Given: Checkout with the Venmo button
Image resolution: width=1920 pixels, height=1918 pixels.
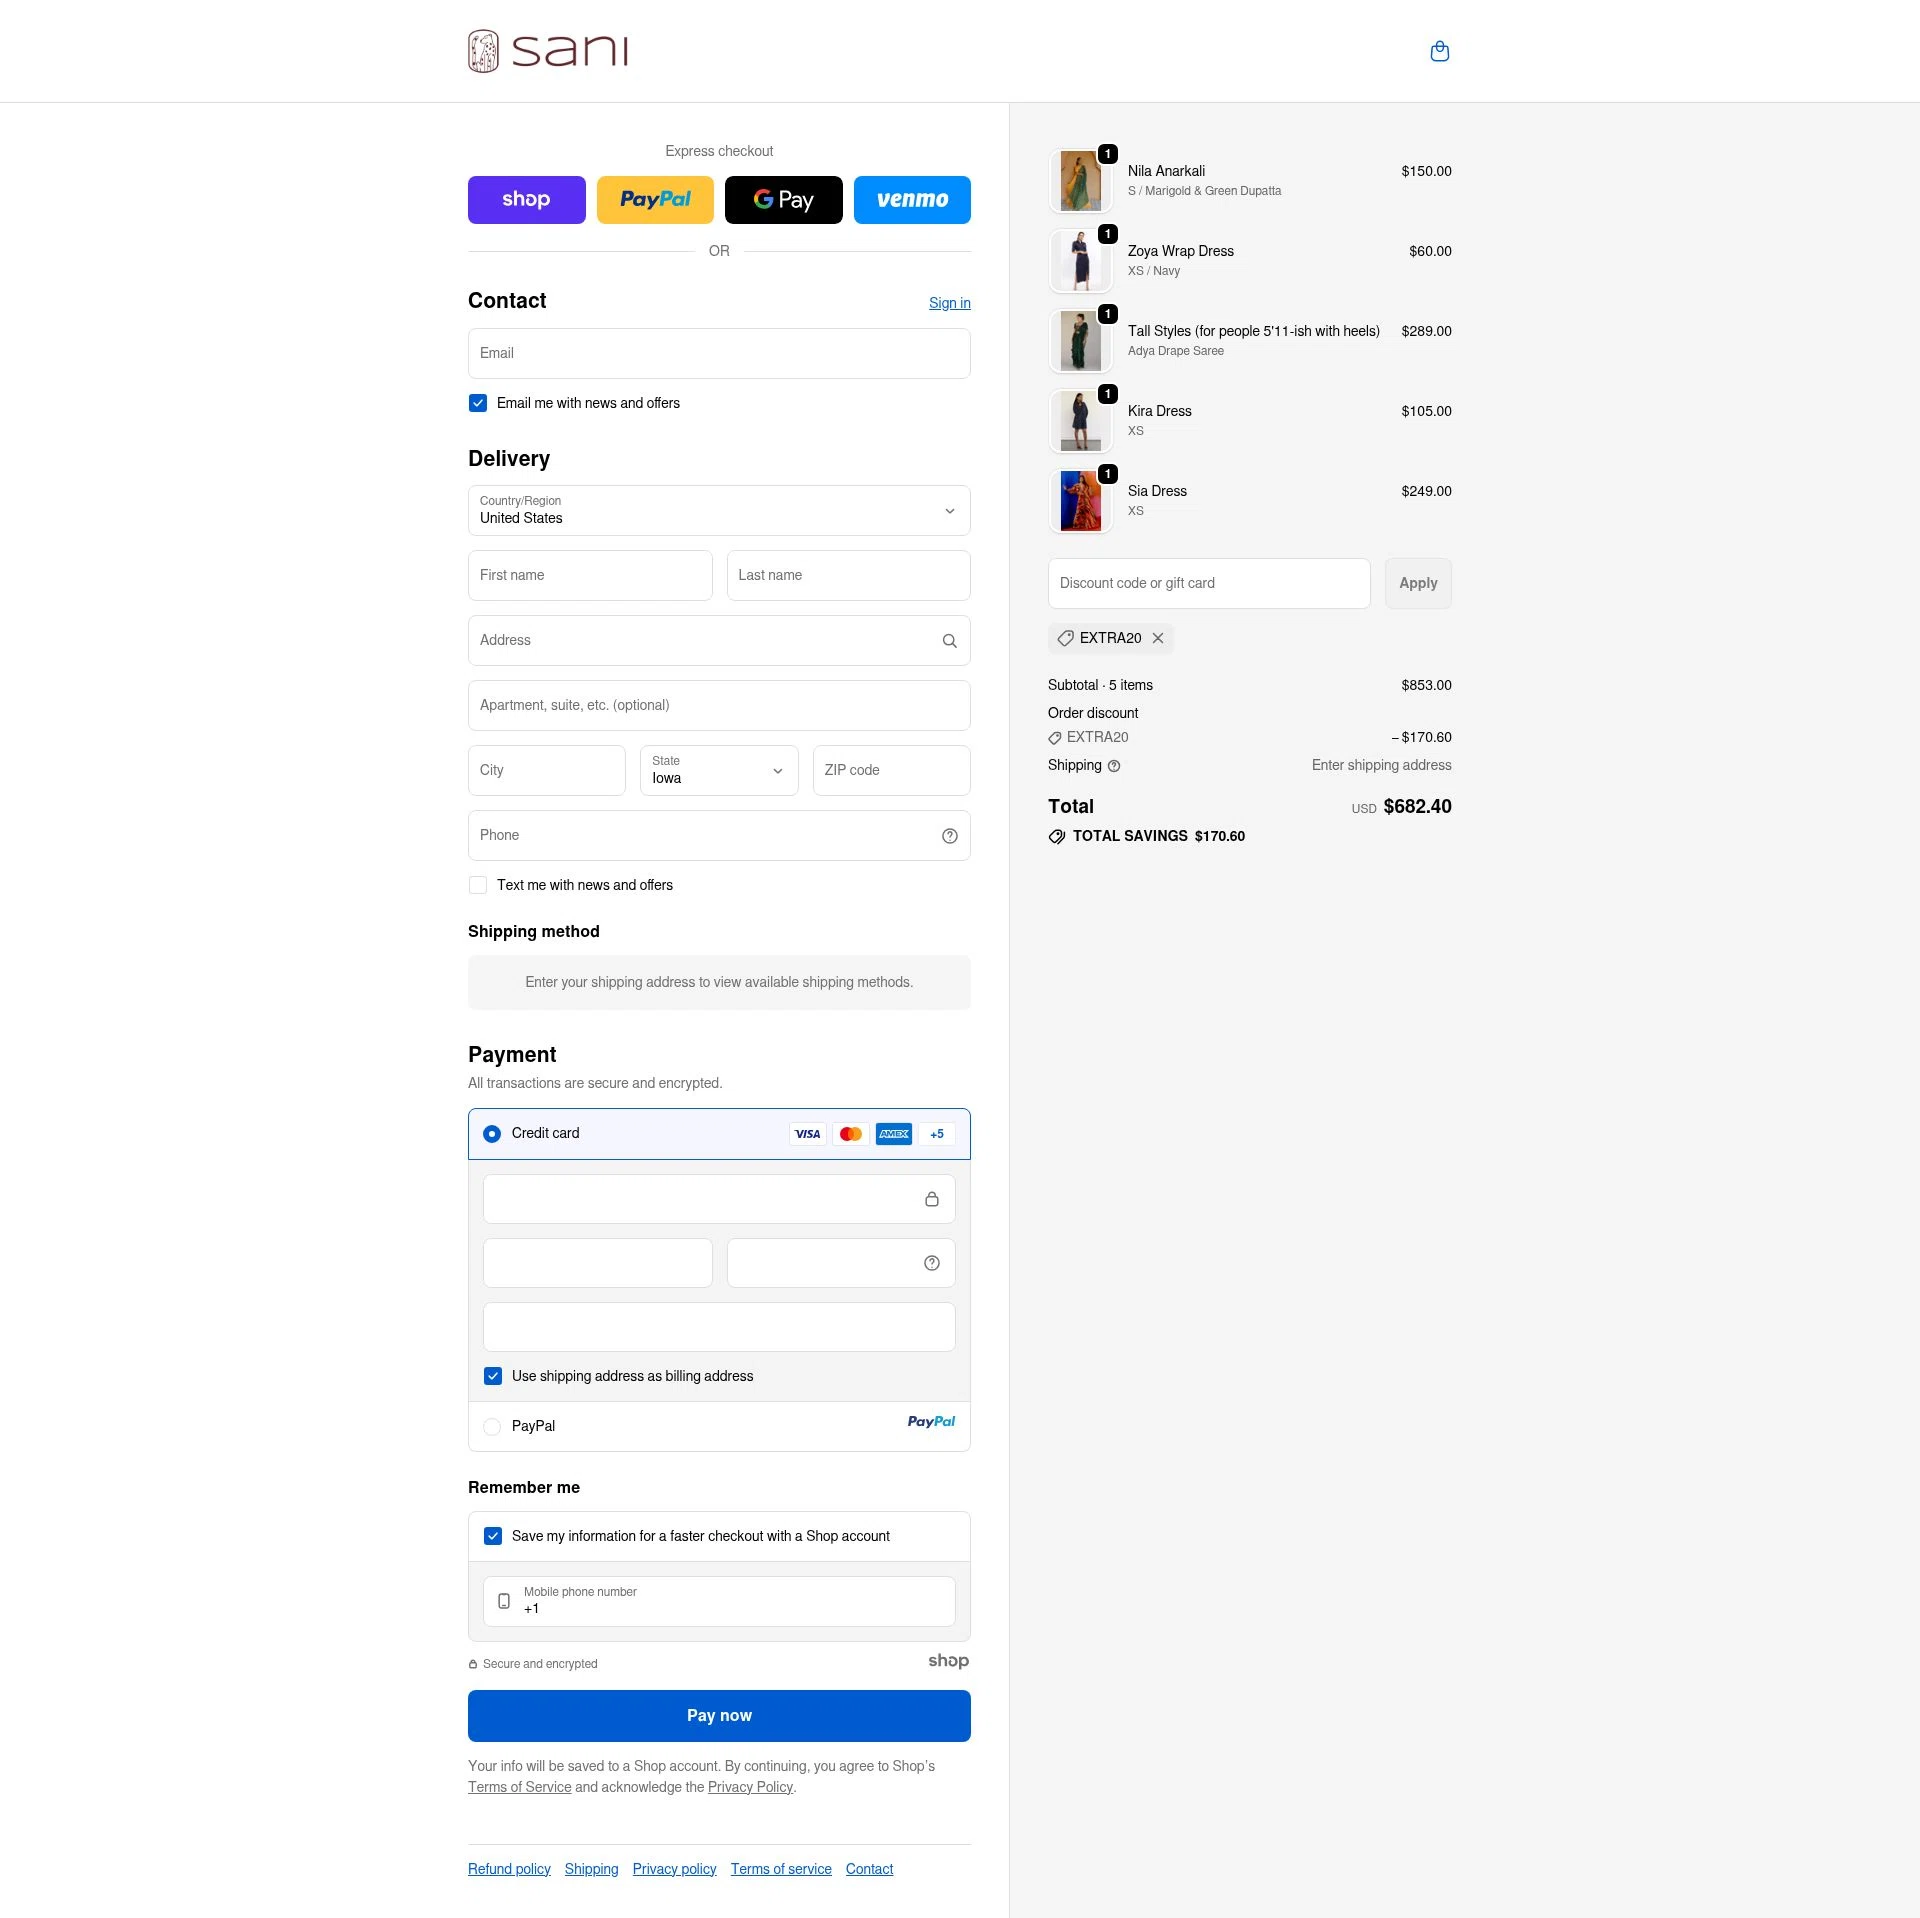Looking at the screenshot, I should (911, 199).
